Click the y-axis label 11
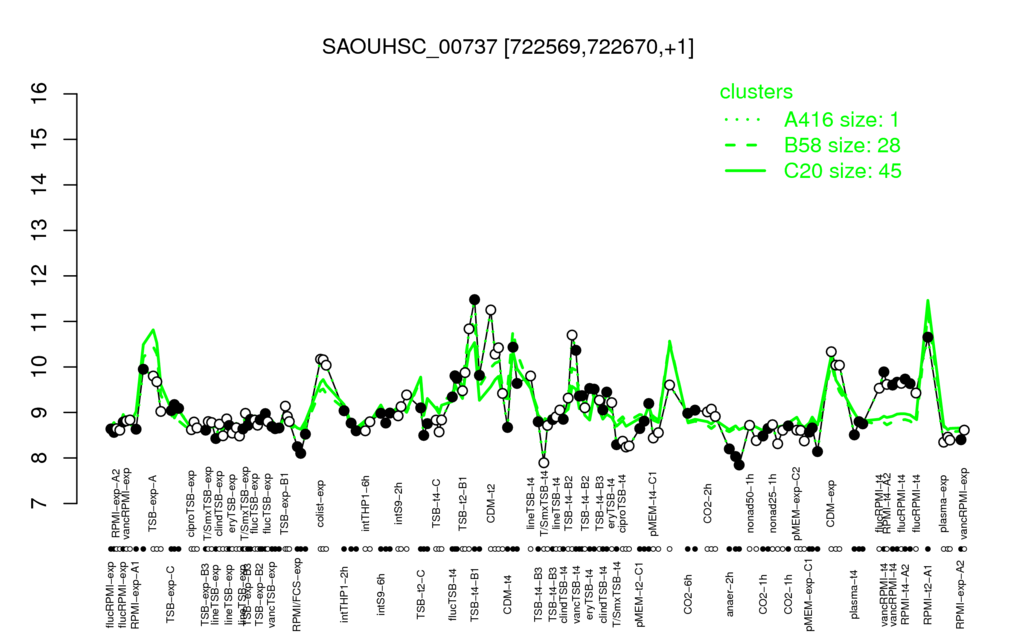This screenshot has height=640, width=1024. coord(40,321)
